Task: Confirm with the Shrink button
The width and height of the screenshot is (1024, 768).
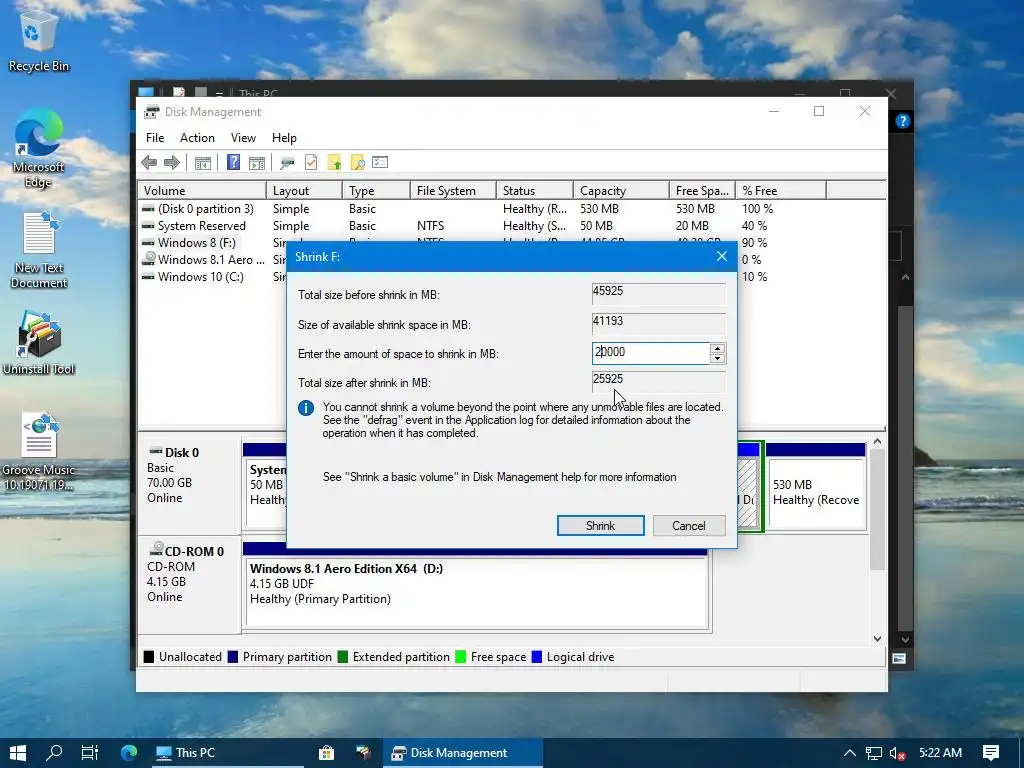Action: tap(600, 526)
